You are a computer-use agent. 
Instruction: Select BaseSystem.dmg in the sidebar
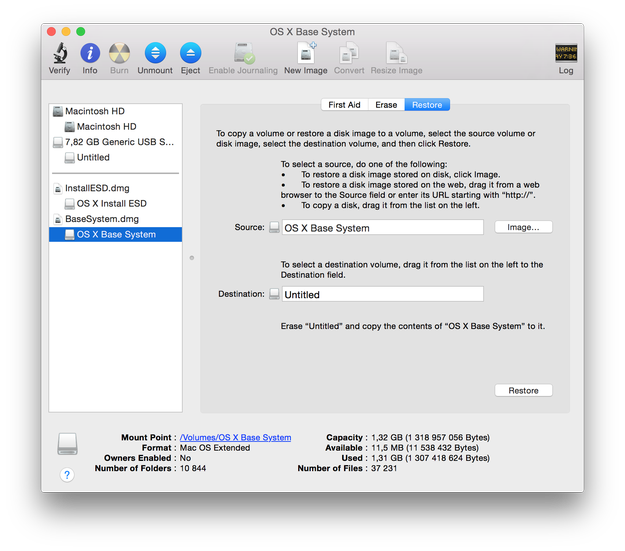tap(115, 219)
